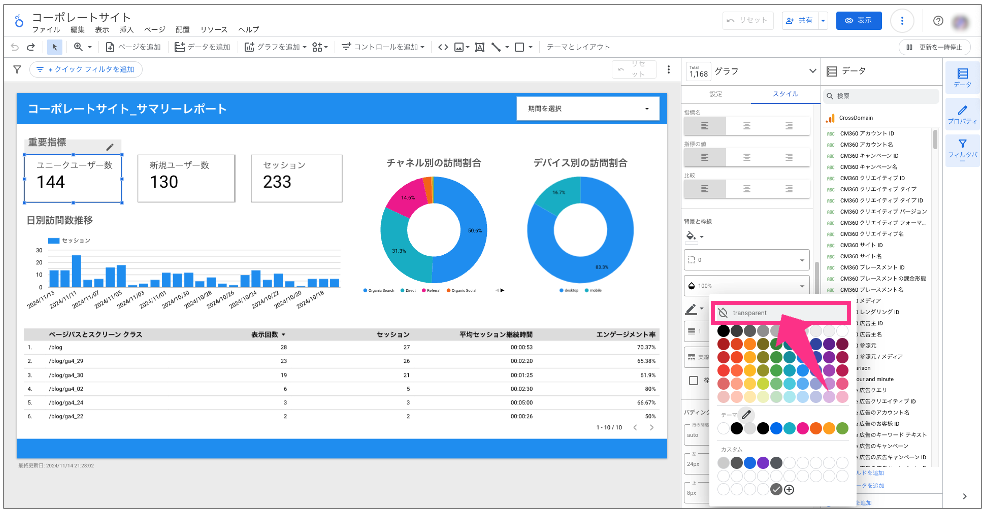The width and height of the screenshot is (986, 515).
Task: Choose the transparent color option
Action: click(x=780, y=313)
